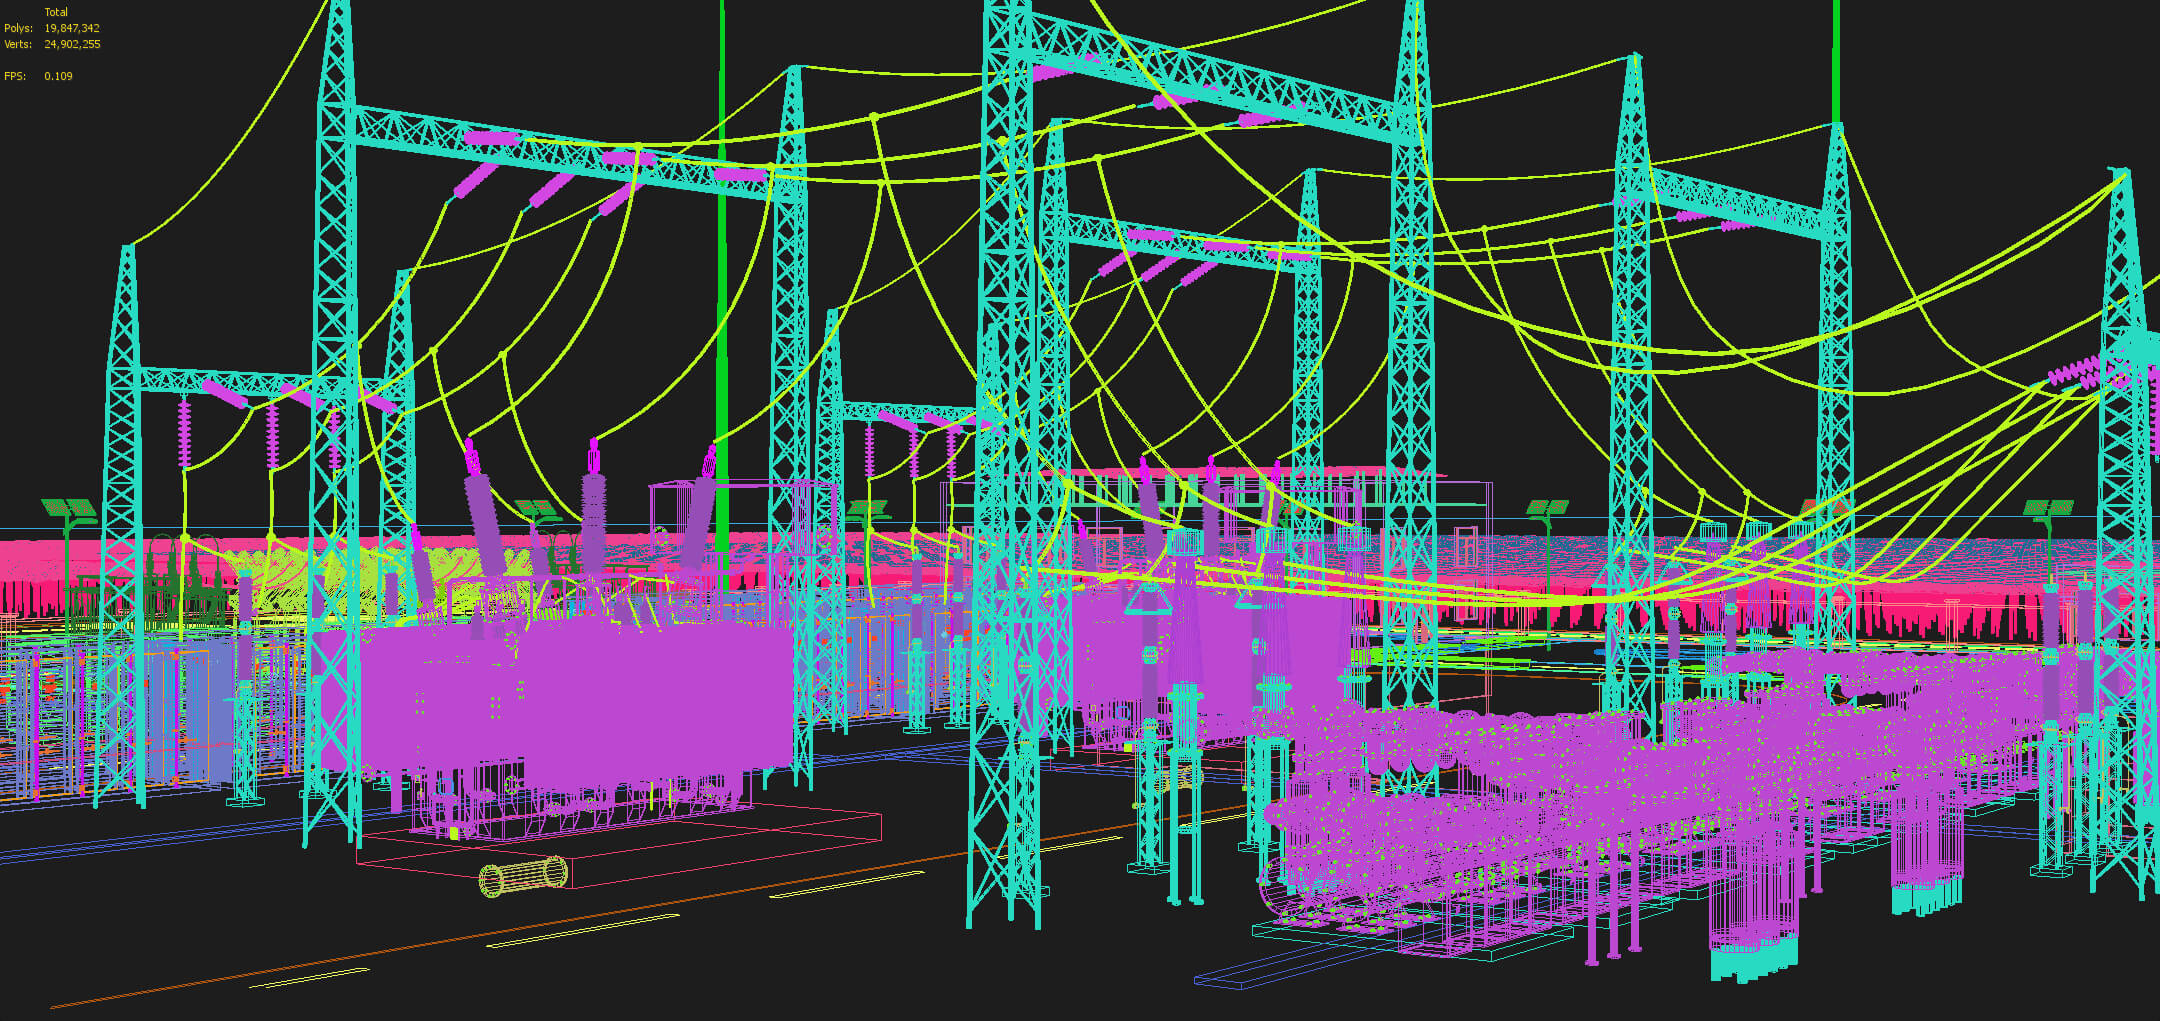The width and height of the screenshot is (2160, 1021).
Task: Click the 'Polys:' label
Action: click(x=18, y=28)
